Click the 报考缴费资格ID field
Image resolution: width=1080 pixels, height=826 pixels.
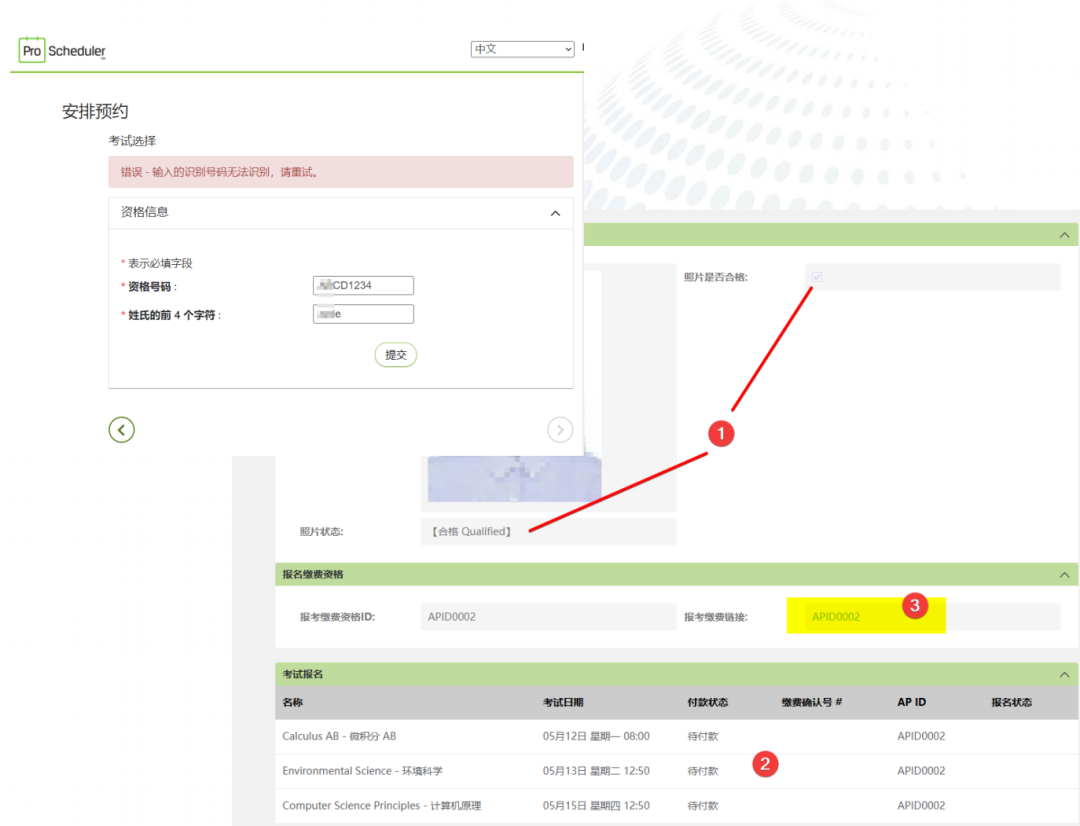point(548,617)
